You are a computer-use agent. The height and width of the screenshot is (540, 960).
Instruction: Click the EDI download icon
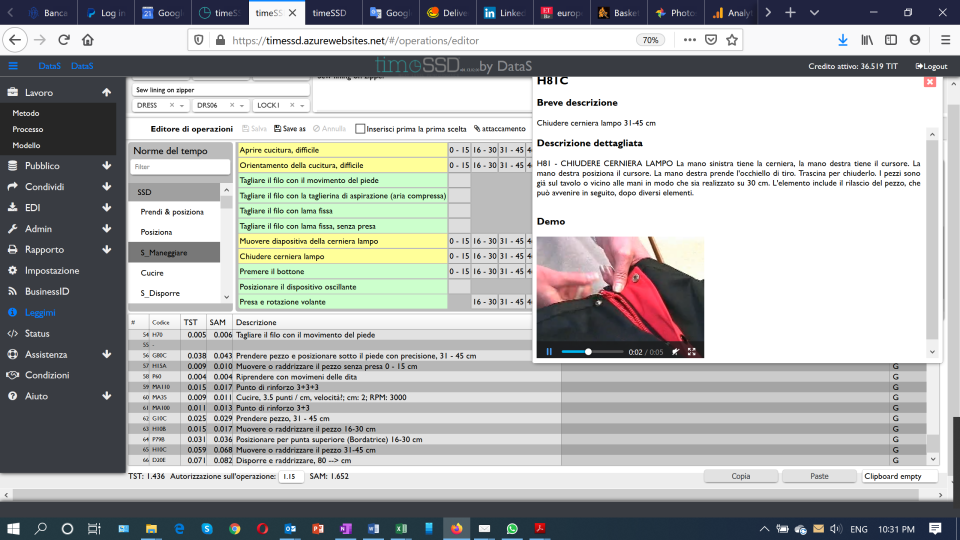click(x=12, y=208)
